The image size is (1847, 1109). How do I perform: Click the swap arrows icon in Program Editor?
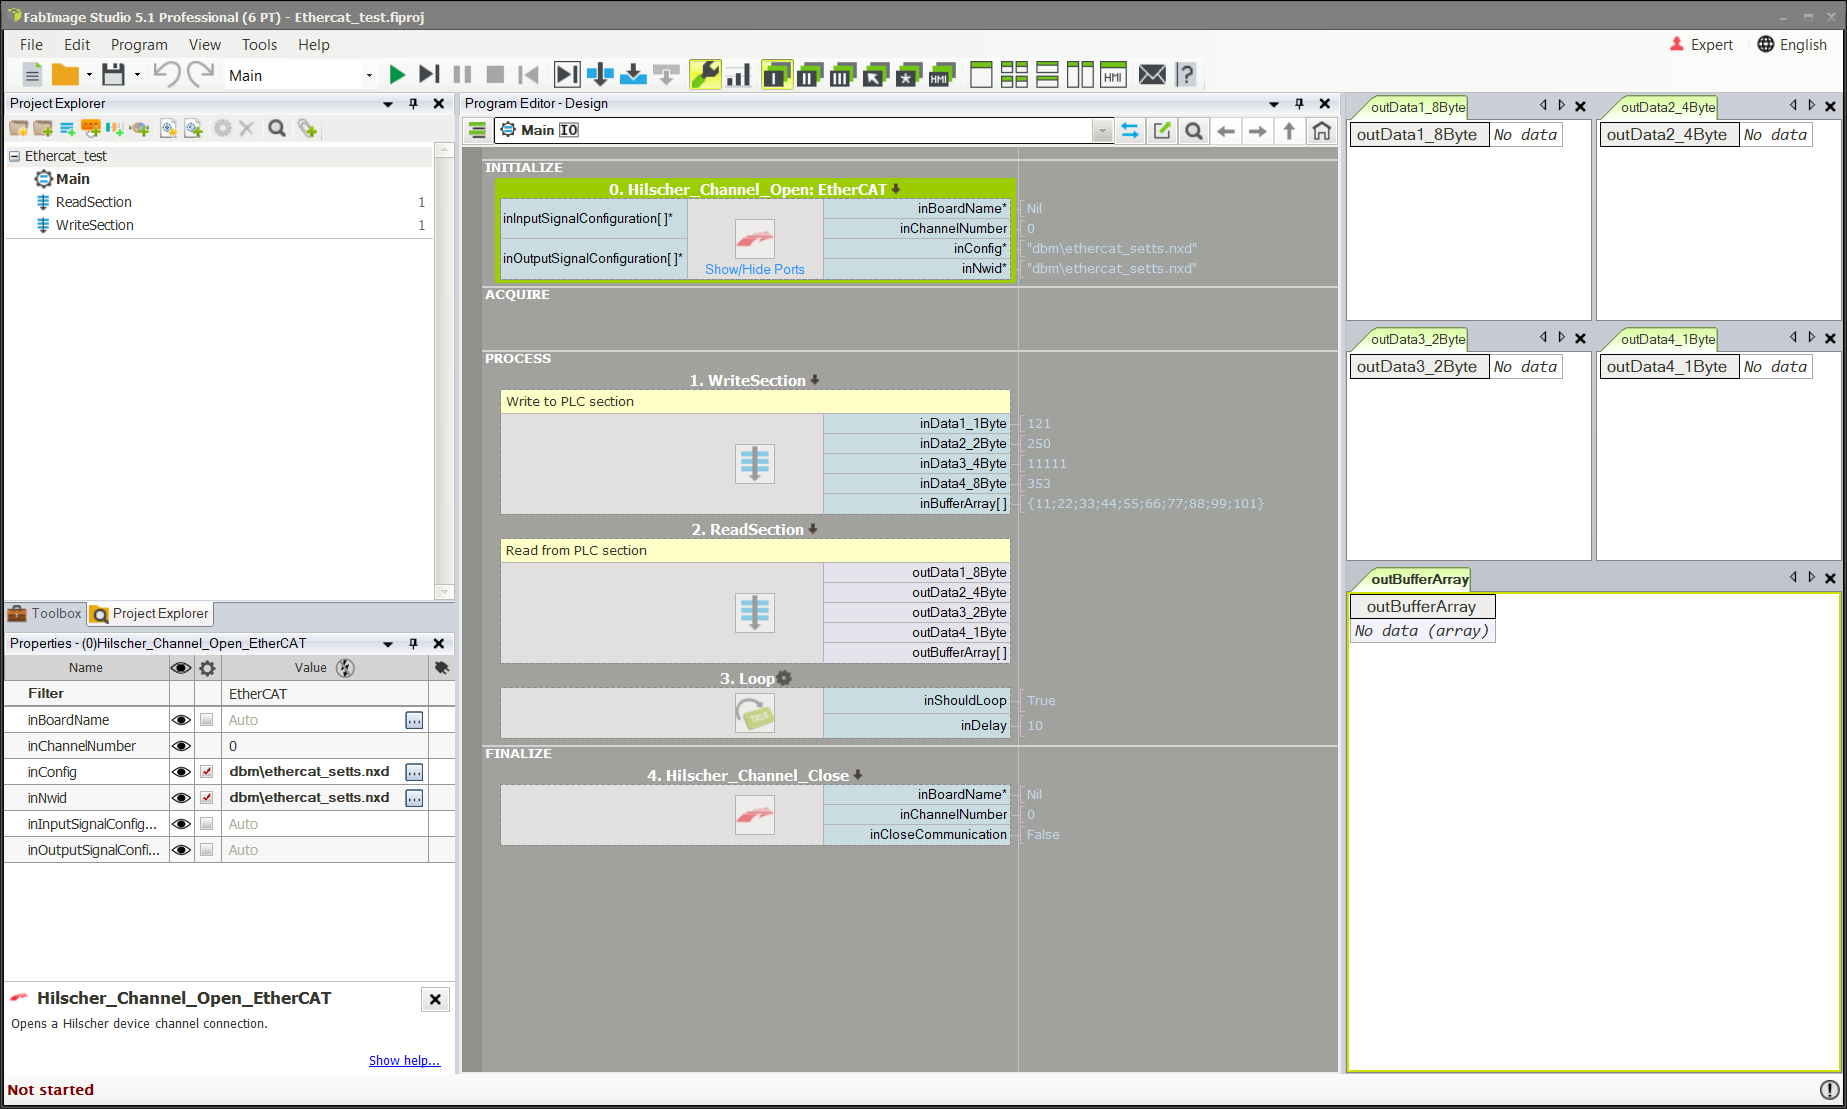pos(1130,131)
